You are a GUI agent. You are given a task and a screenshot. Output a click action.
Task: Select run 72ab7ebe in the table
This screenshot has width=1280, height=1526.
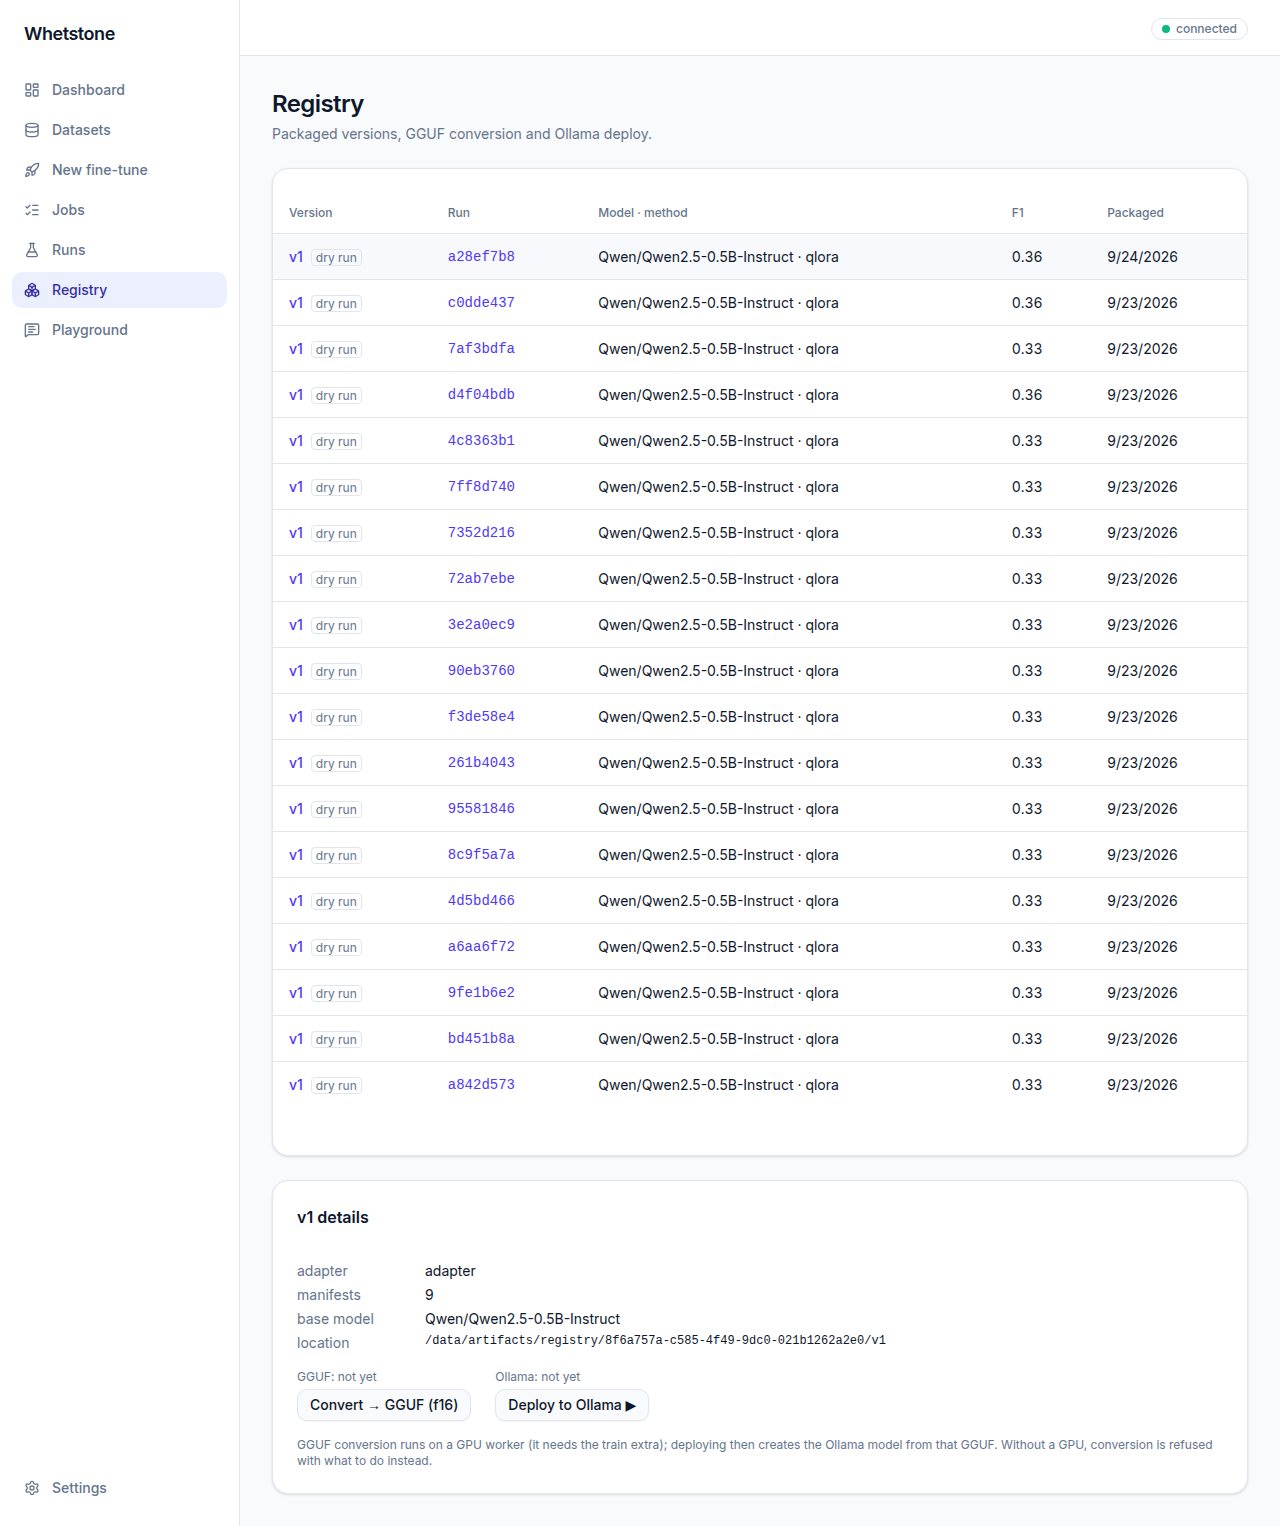tap(481, 579)
